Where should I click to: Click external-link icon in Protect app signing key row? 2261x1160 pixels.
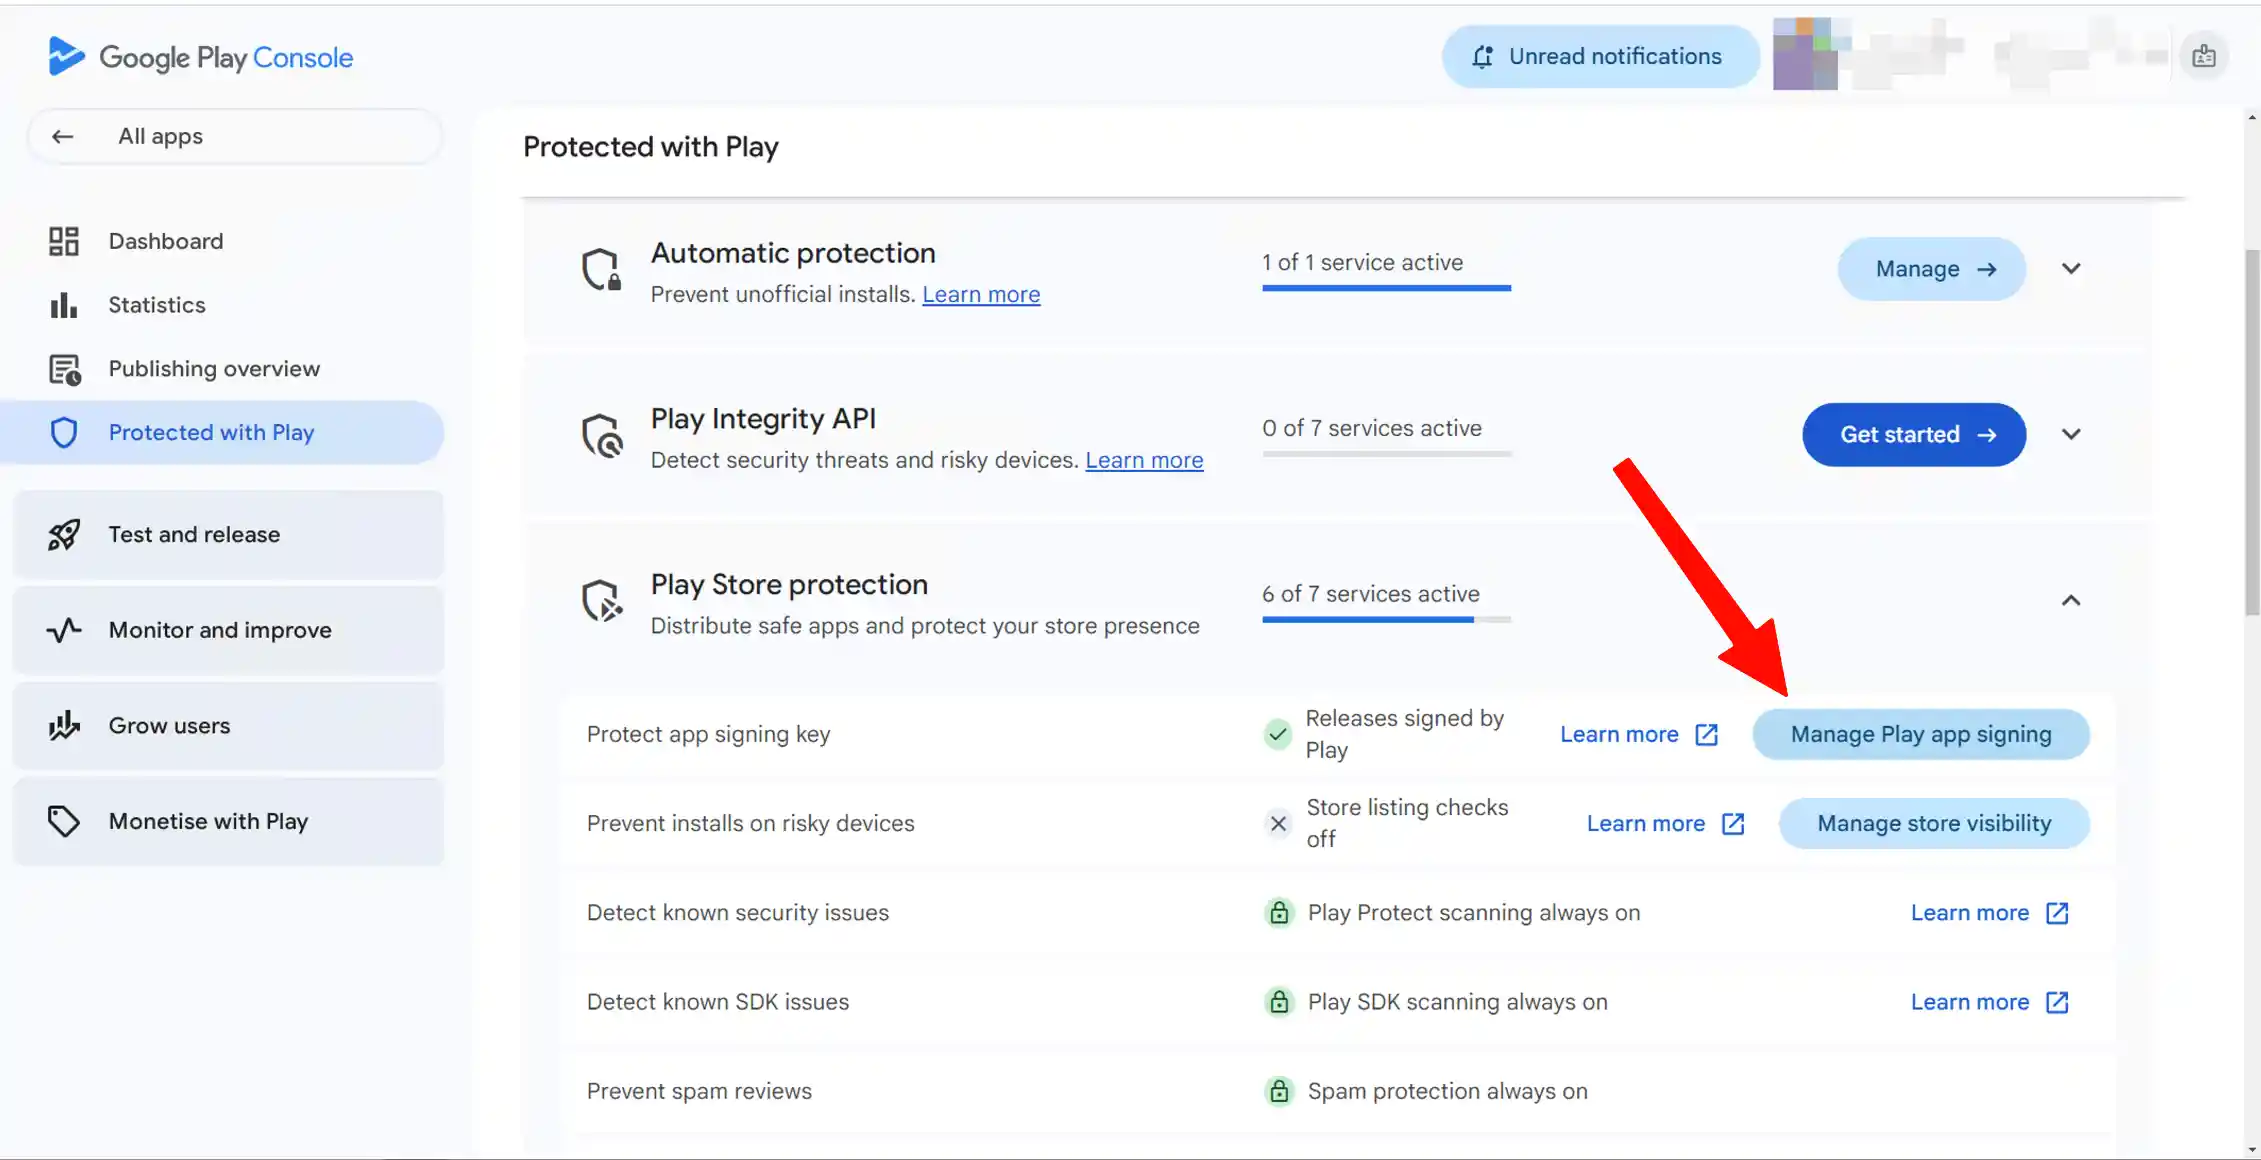[x=1707, y=735]
